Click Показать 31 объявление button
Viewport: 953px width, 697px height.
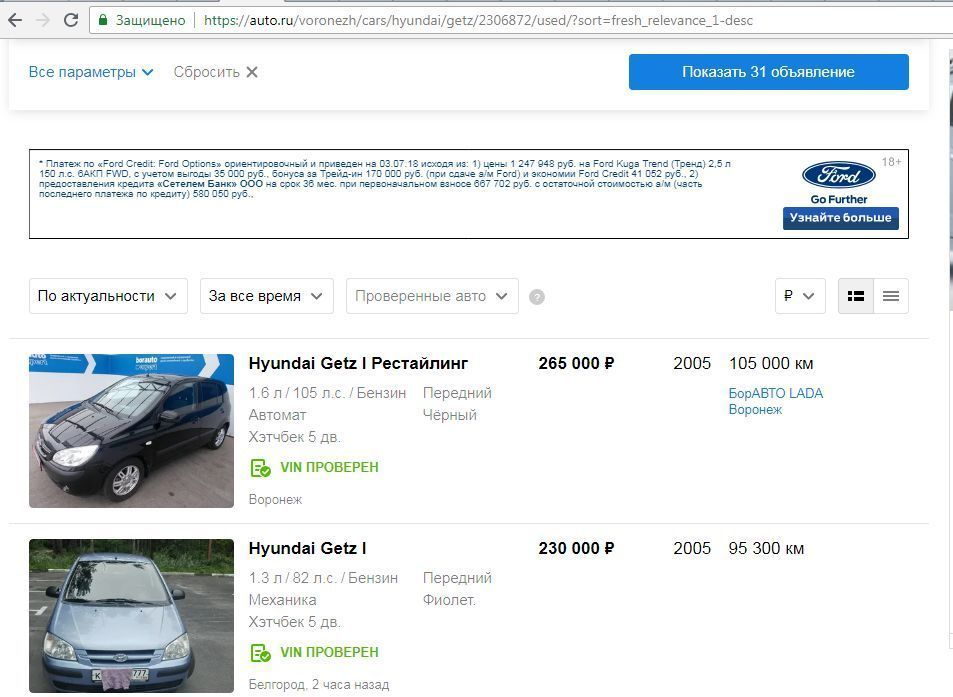pyautogui.click(x=769, y=72)
